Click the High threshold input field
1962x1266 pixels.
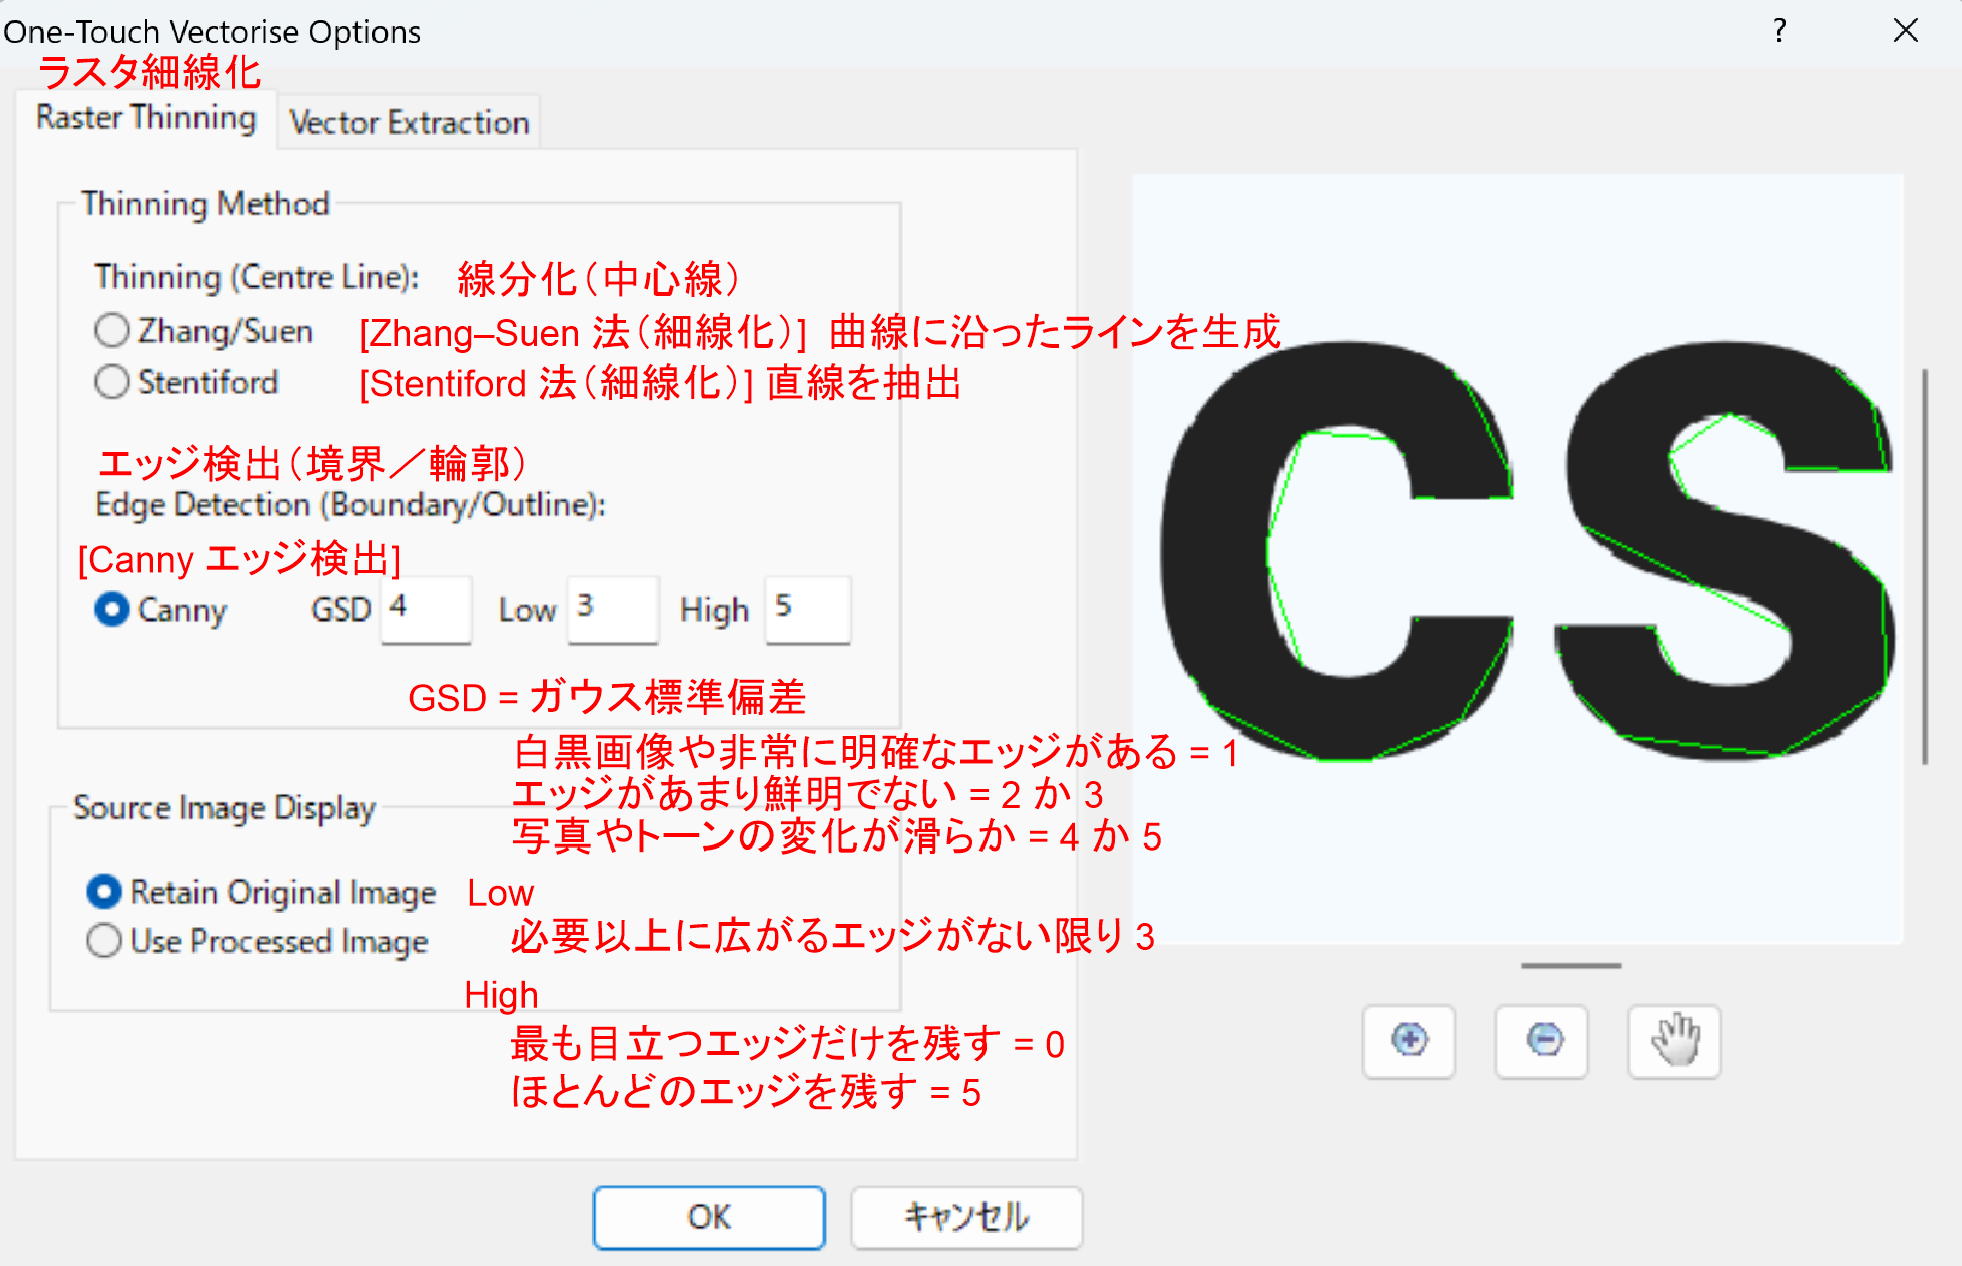click(x=808, y=609)
